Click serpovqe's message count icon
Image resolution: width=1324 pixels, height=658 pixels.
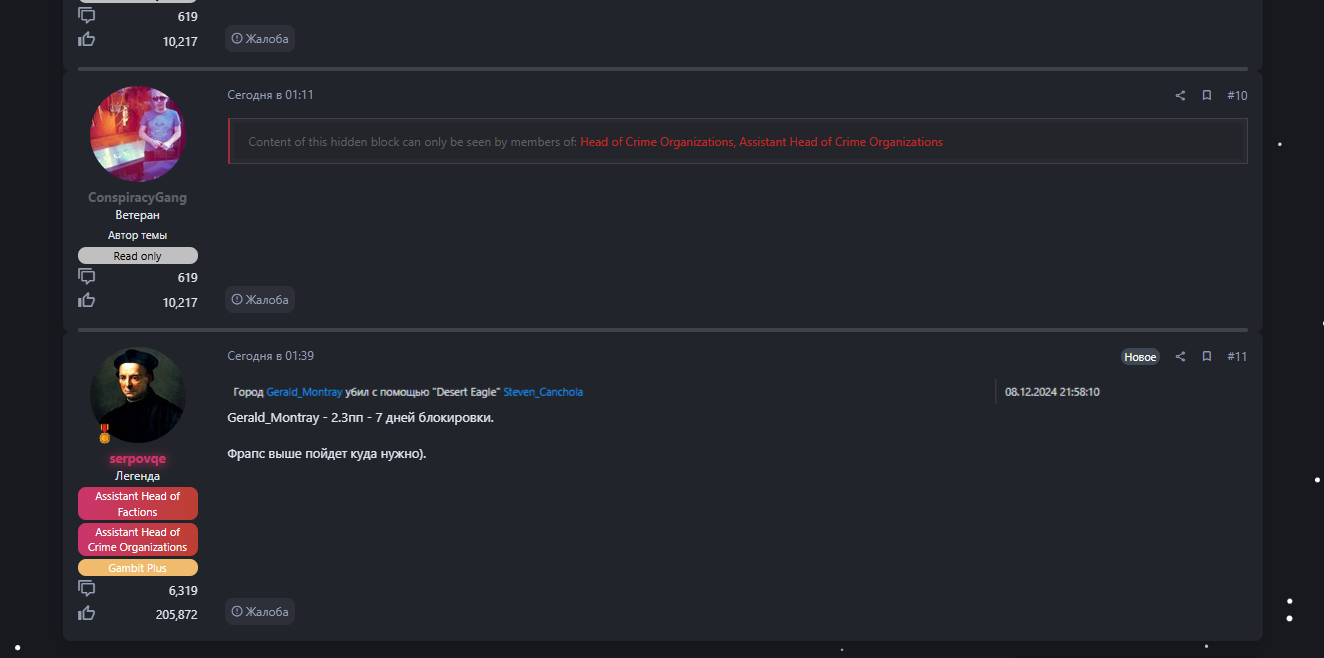[87, 589]
